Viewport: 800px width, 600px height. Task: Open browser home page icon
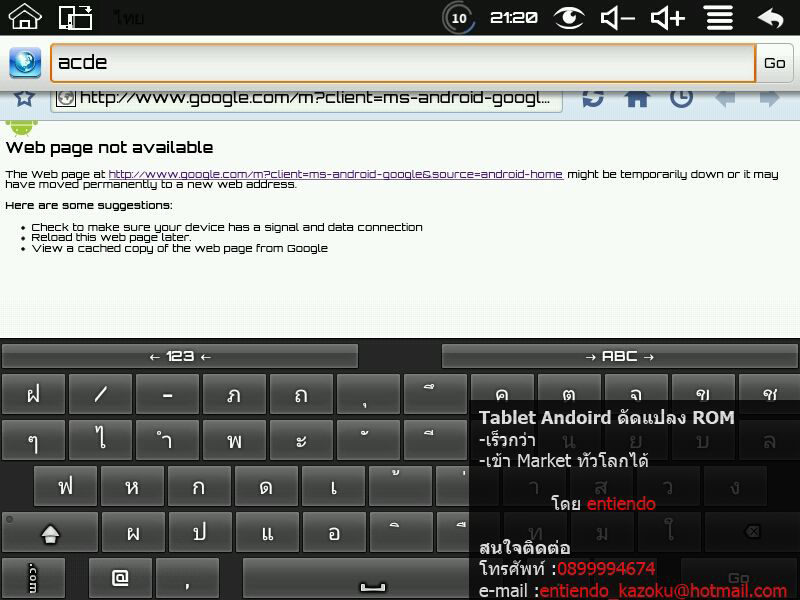click(637, 98)
